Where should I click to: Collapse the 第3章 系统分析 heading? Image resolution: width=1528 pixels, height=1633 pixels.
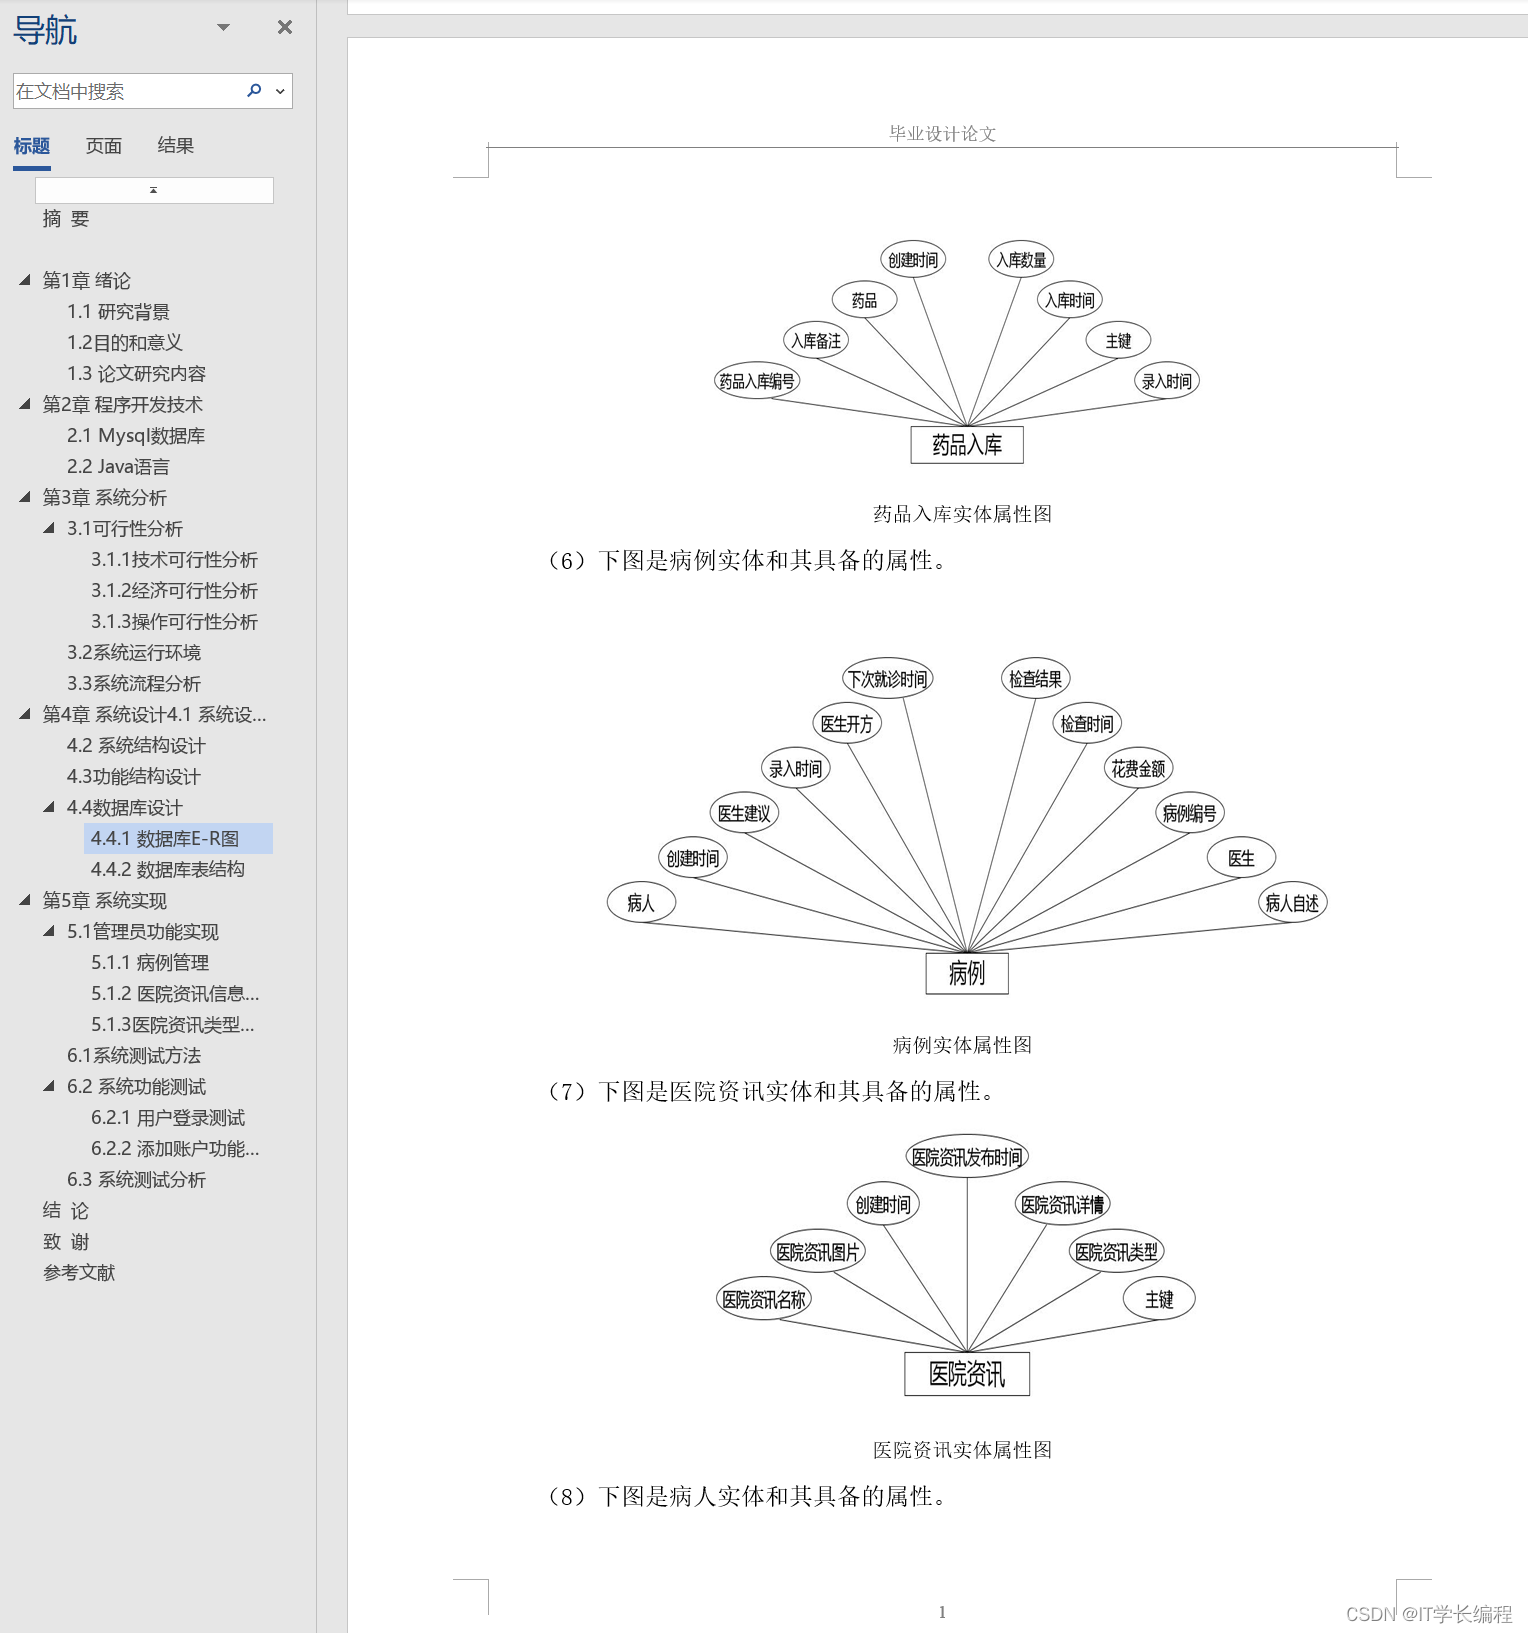[x=25, y=497]
